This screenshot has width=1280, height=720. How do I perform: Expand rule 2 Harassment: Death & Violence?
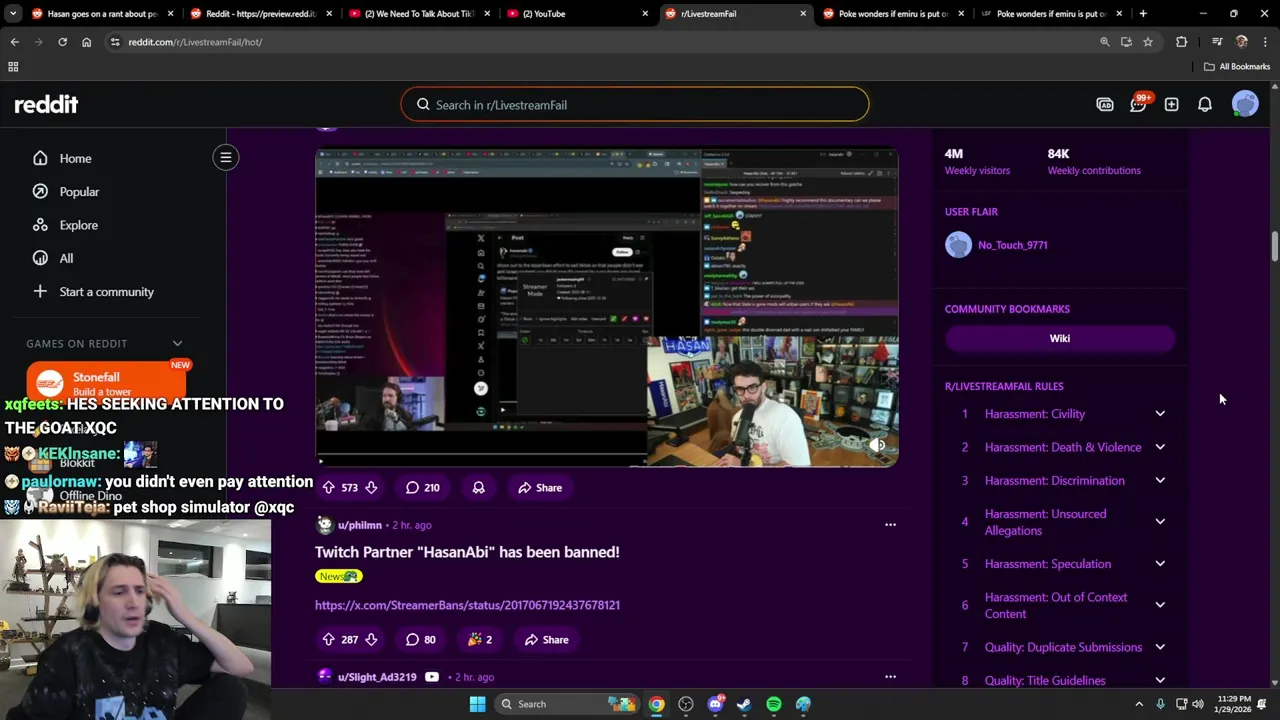tap(1160, 447)
